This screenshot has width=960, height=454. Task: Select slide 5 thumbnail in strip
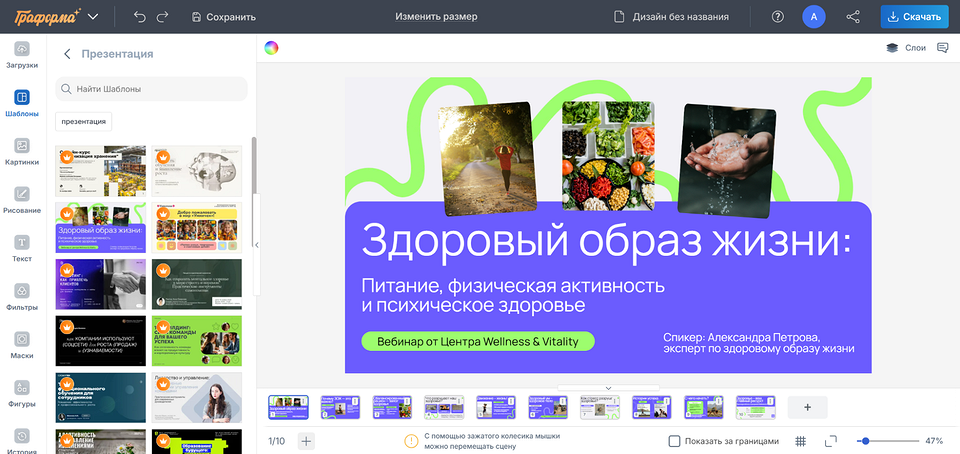(x=496, y=407)
